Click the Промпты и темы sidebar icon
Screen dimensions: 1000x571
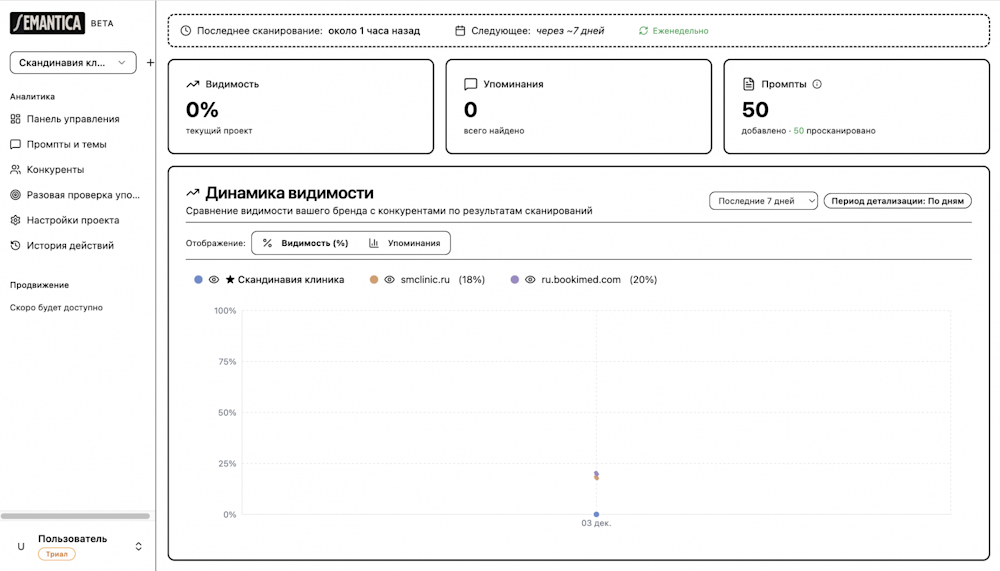16,144
